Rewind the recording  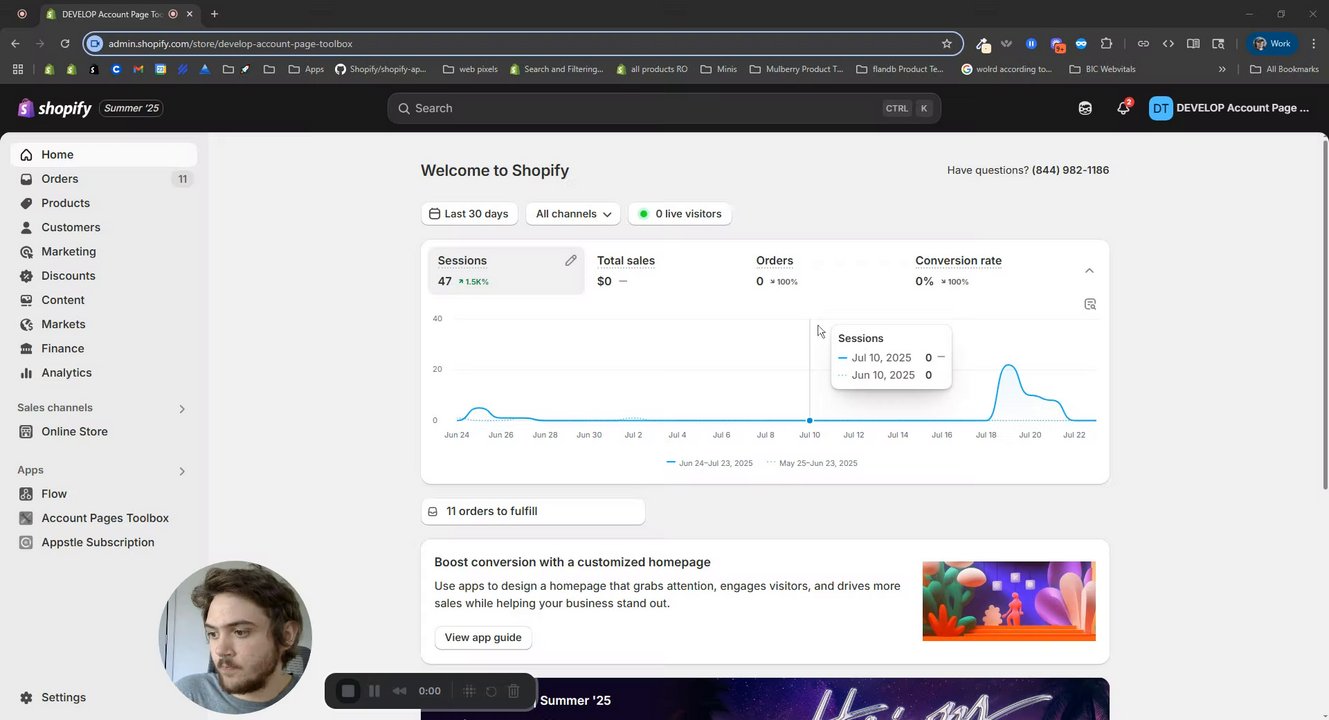399,691
